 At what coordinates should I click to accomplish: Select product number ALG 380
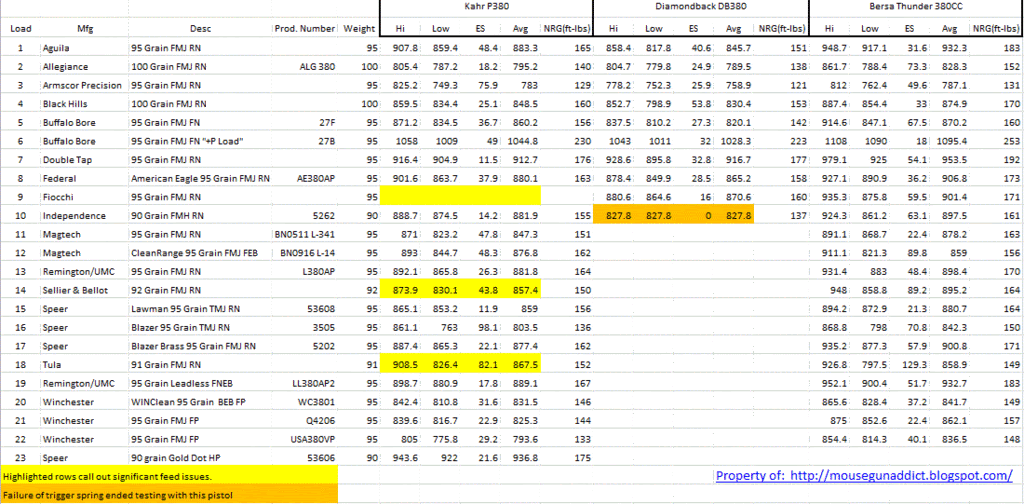[317, 67]
